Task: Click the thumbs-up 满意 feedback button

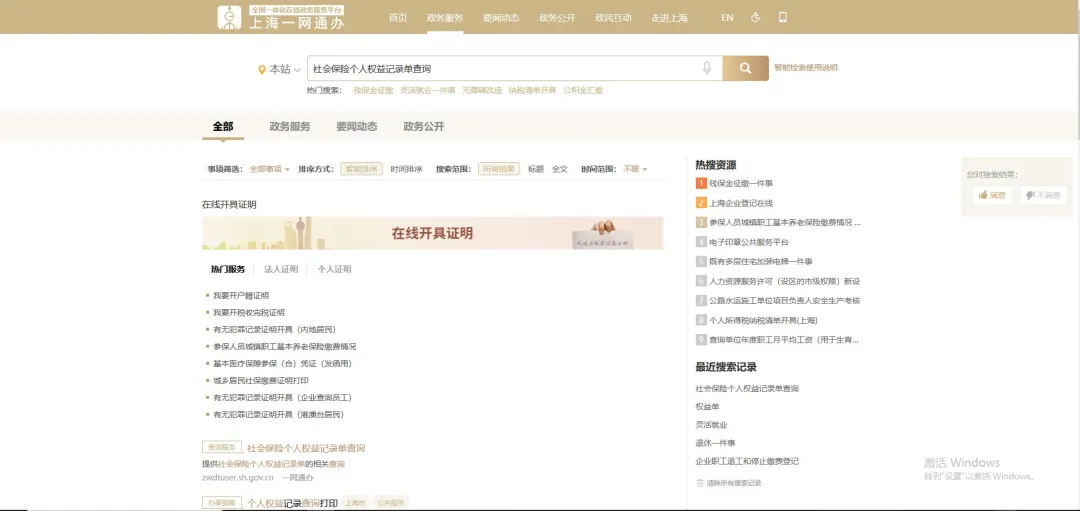Action: pyautogui.click(x=992, y=195)
